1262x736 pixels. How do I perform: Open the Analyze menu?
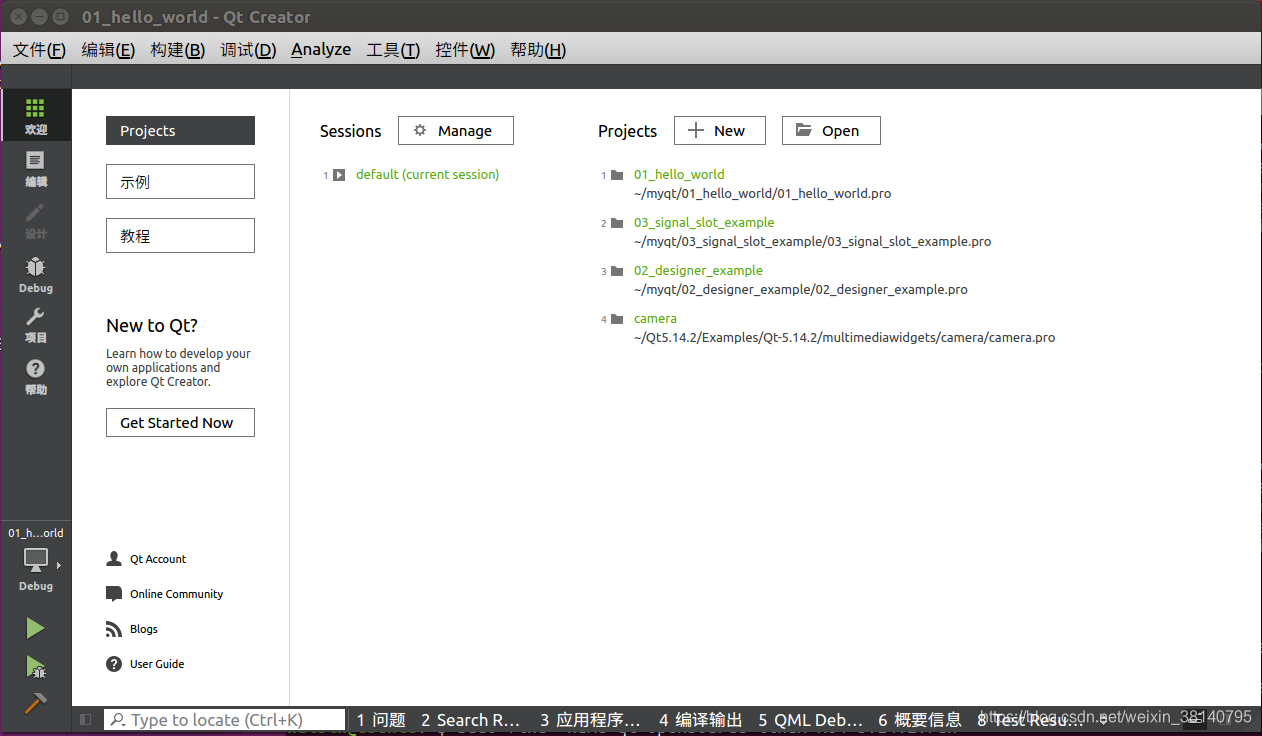click(x=321, y=50)
